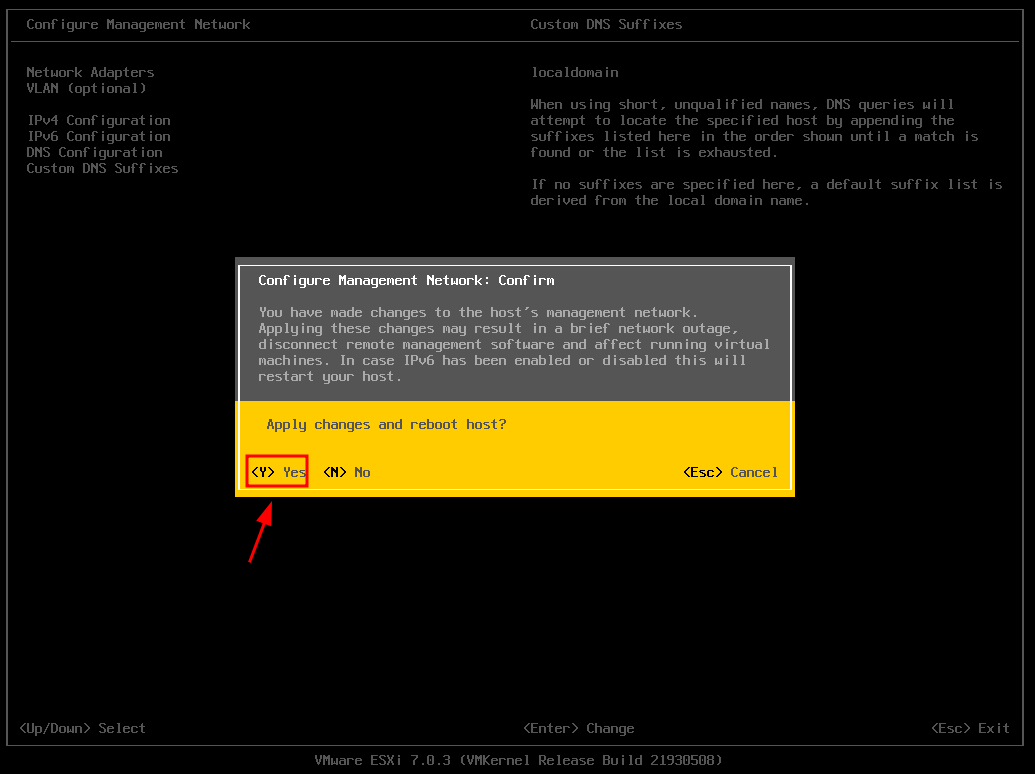This screenshot has width=1035, height=774.
Task: Click the DNS suffix description paragraph
Action: coord(754,128)
